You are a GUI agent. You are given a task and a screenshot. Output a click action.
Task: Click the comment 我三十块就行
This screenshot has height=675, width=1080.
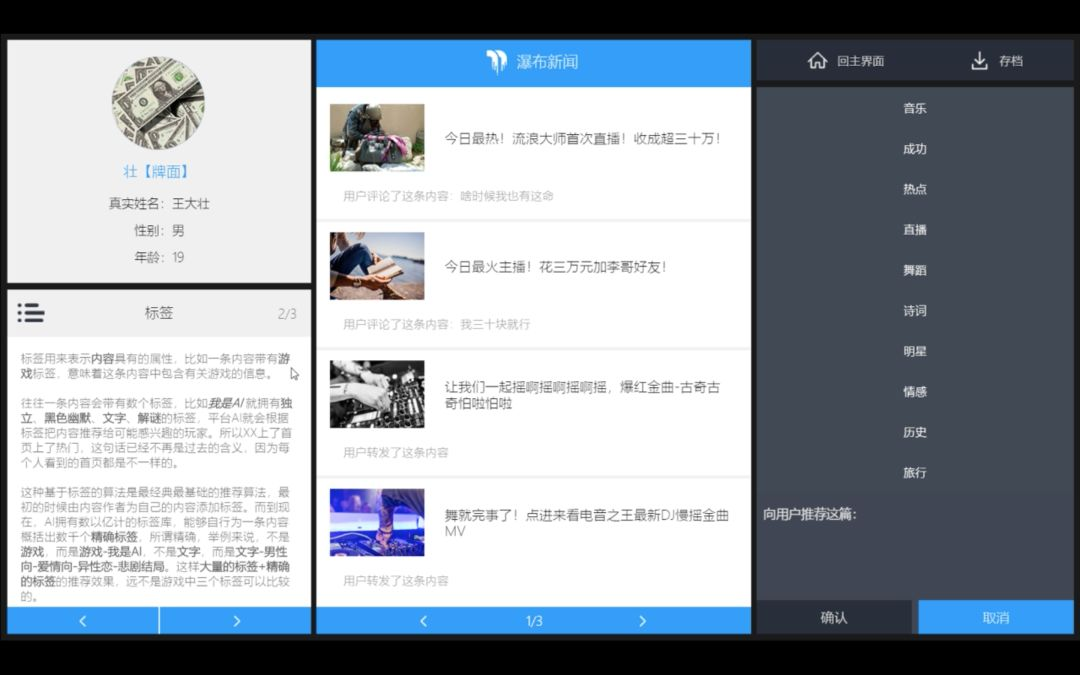click(x=495, y=324)
